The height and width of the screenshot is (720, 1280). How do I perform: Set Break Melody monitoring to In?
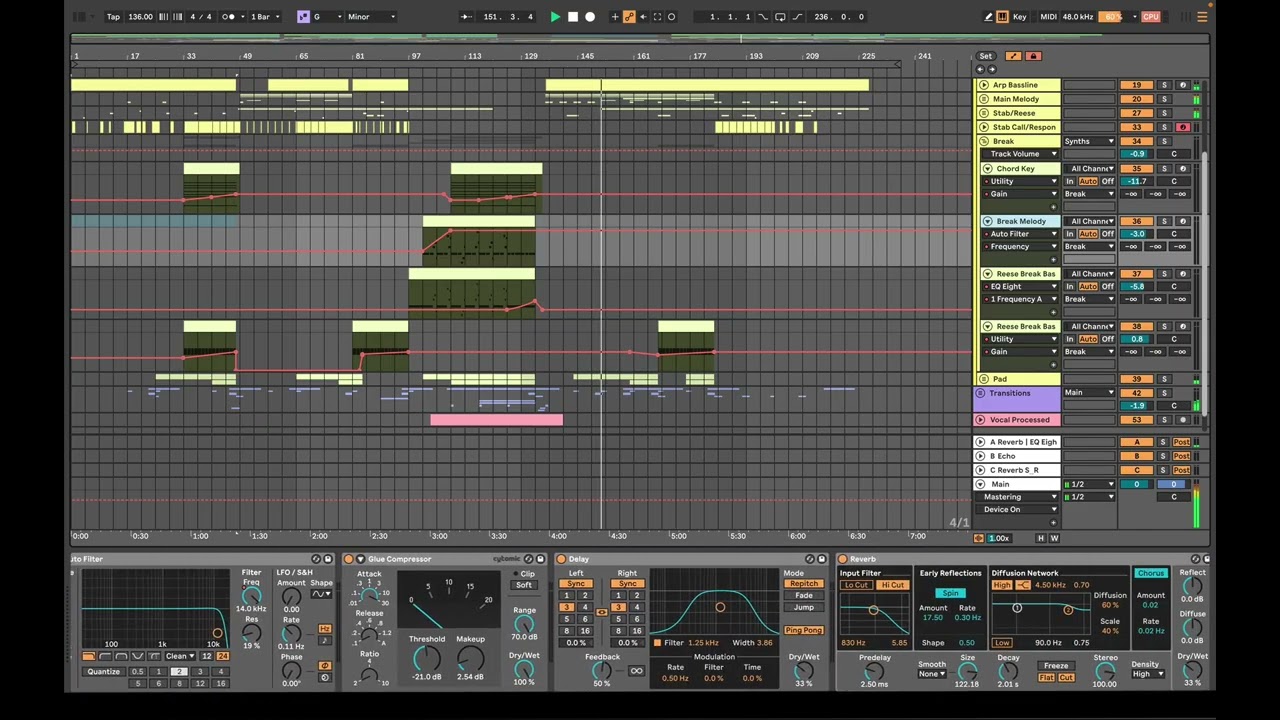(x=1070, y=234)
